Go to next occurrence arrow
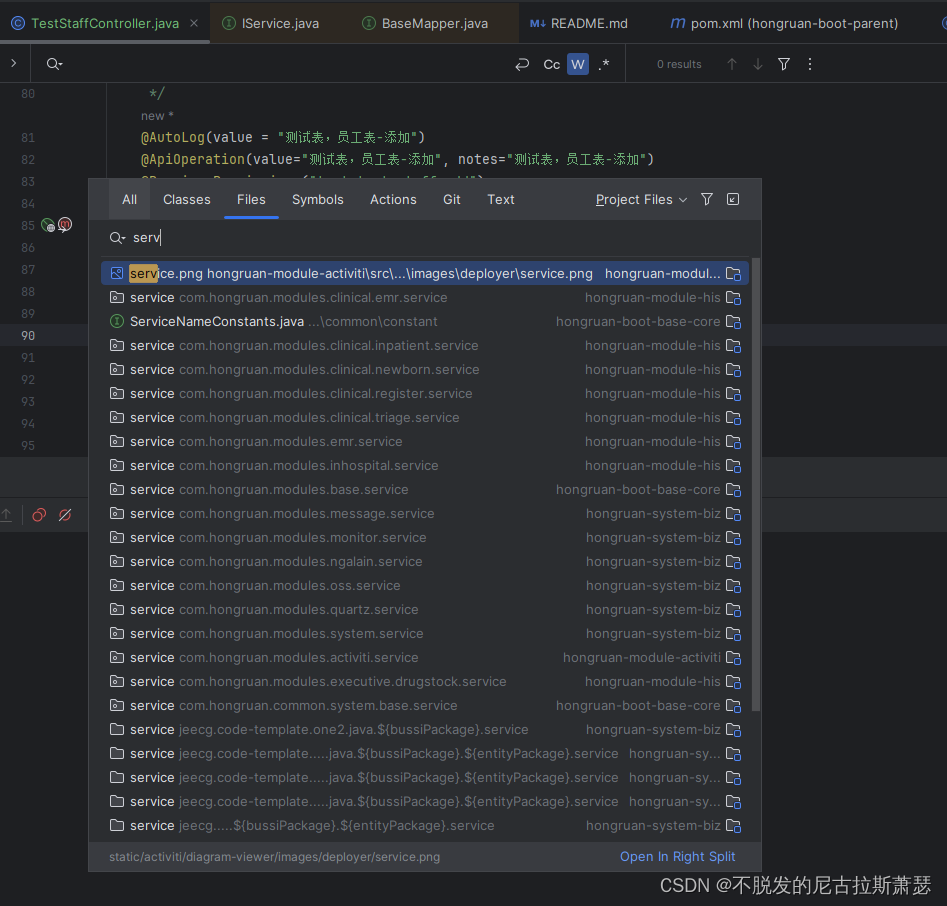The width and height of the screenshot is (947, 906). pos(757,64)
